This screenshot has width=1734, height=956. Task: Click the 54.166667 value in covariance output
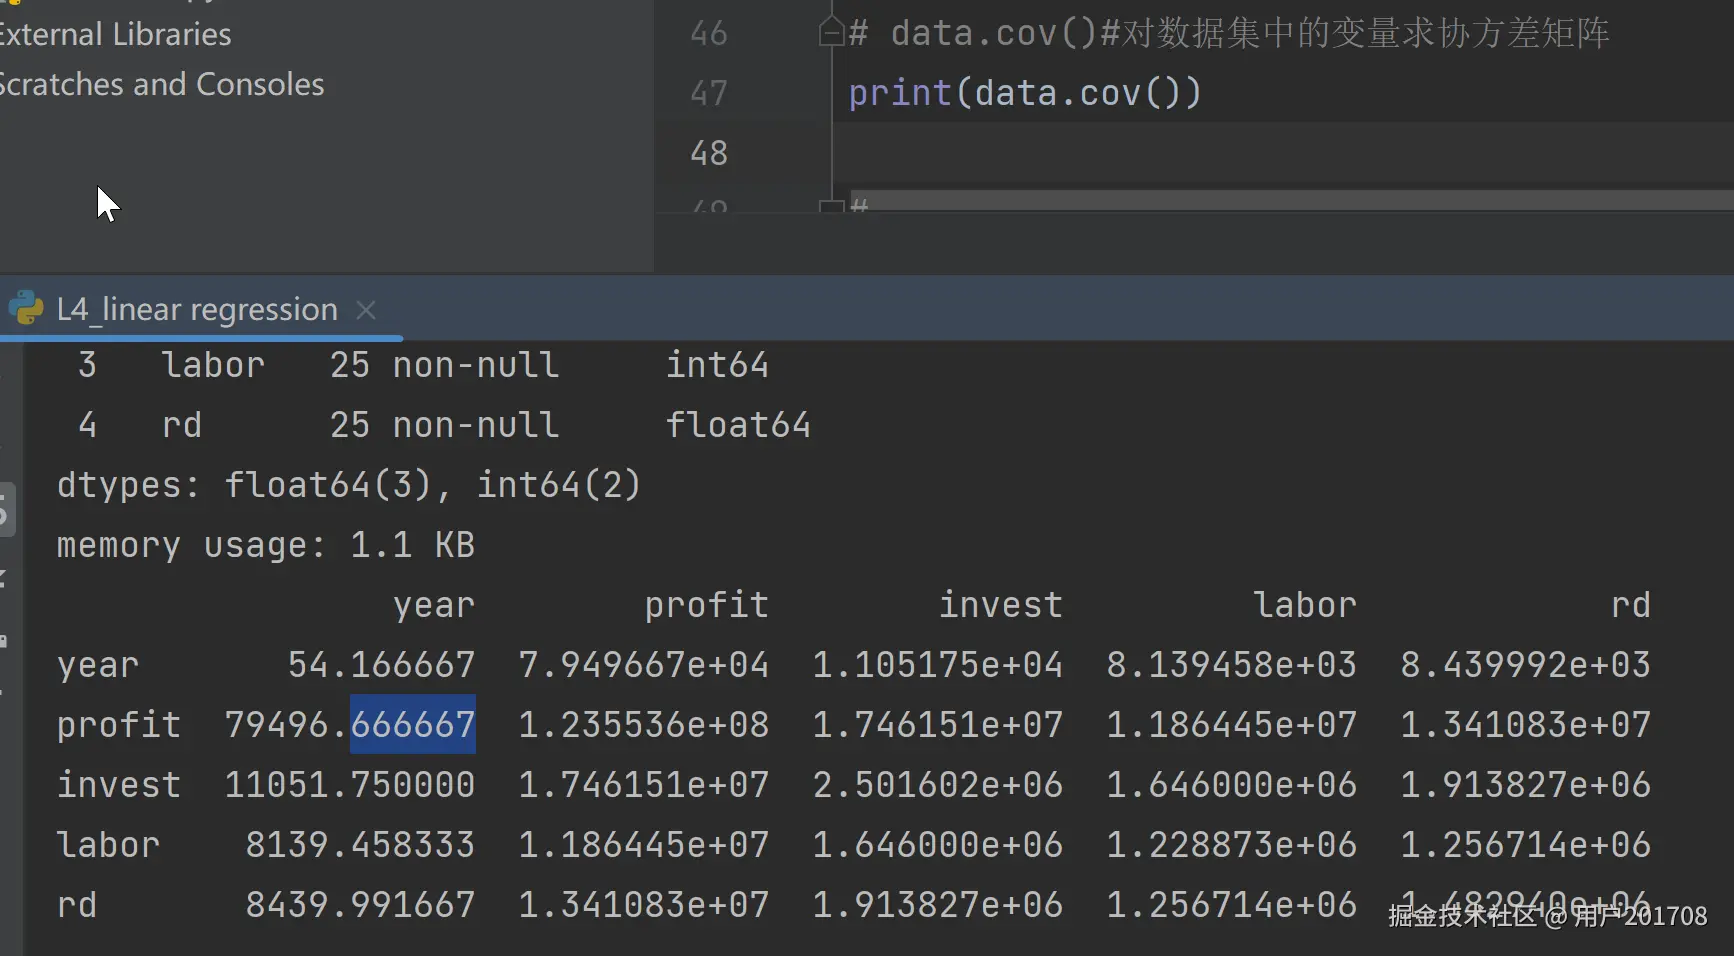click(381, 665)
